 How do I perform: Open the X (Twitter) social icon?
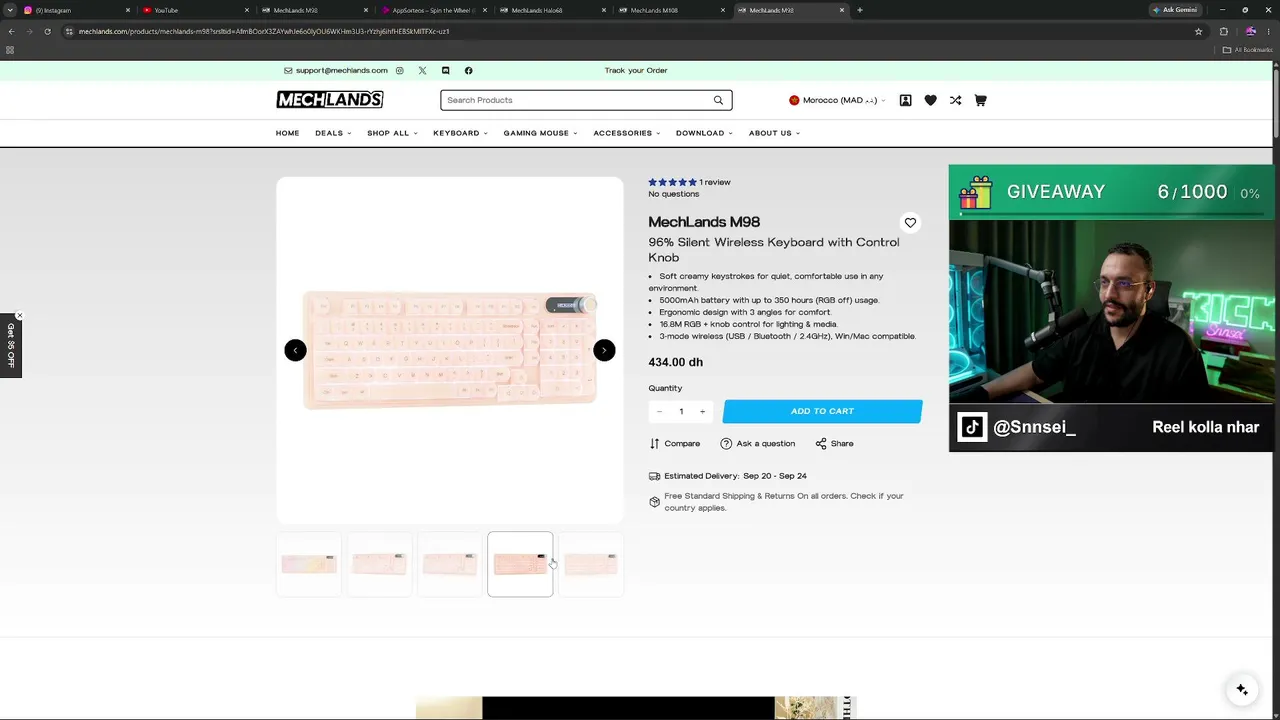[422, 71]
